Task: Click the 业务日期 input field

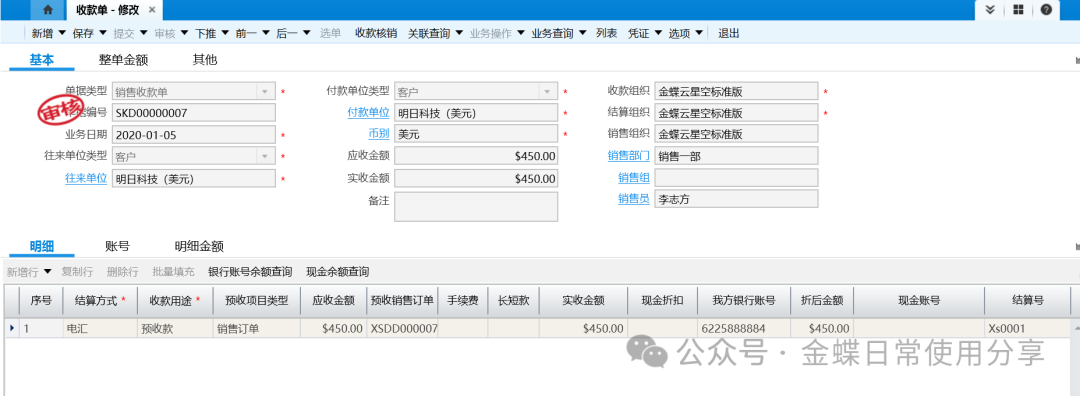Action: tap(194, 135)
